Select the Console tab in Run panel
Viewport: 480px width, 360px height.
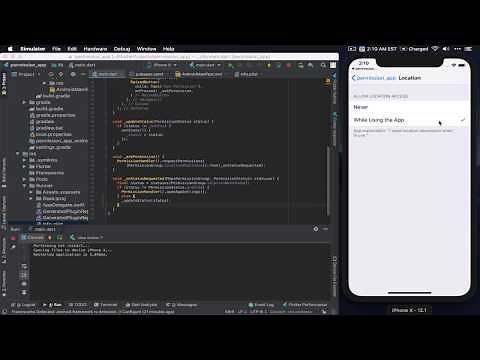[33, 237]
